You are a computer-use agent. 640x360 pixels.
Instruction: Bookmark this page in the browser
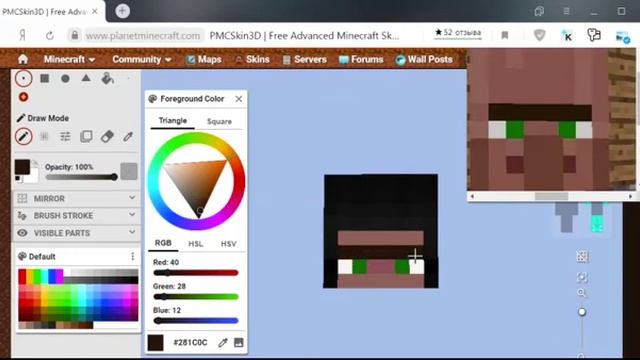[505, 36]
